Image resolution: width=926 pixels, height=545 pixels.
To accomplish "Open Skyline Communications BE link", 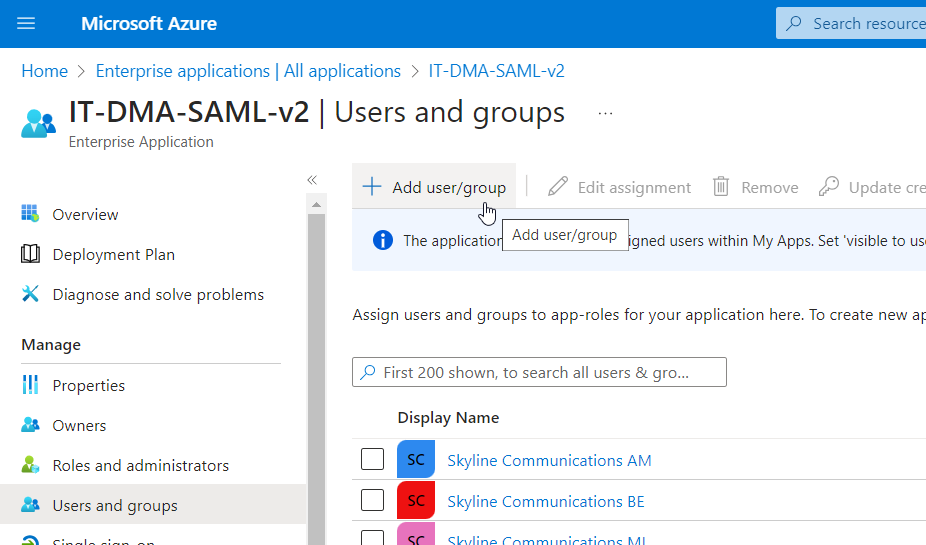I will coord(546,501).
